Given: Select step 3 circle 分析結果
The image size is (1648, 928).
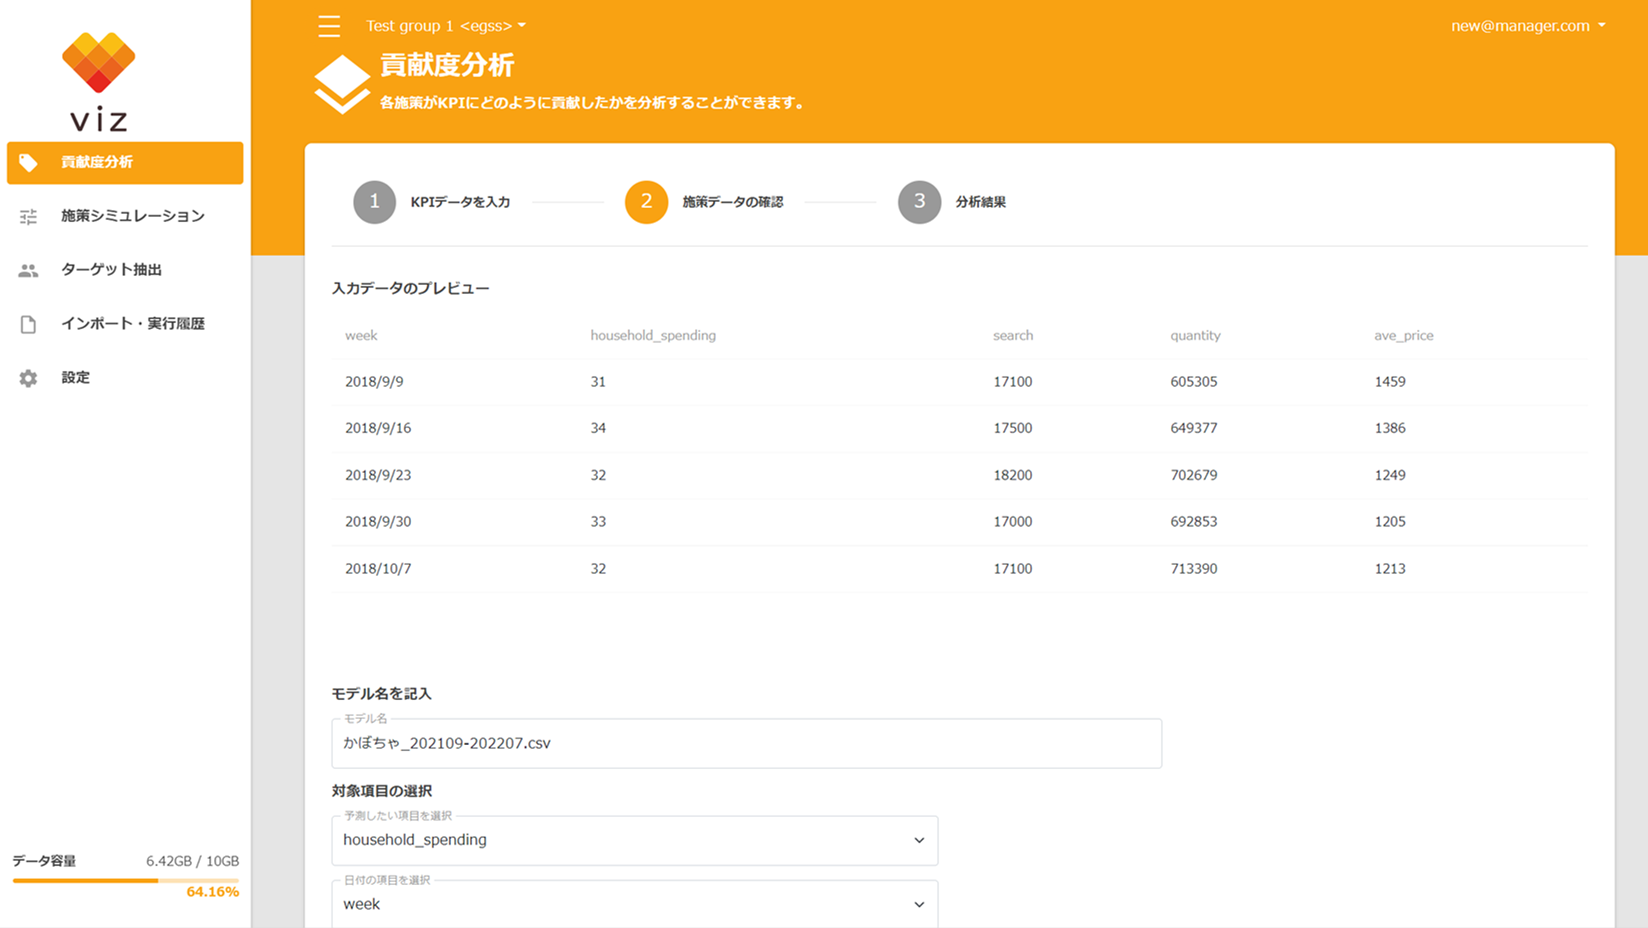Looking at the screenshot, I should click(x=919, y=202).
